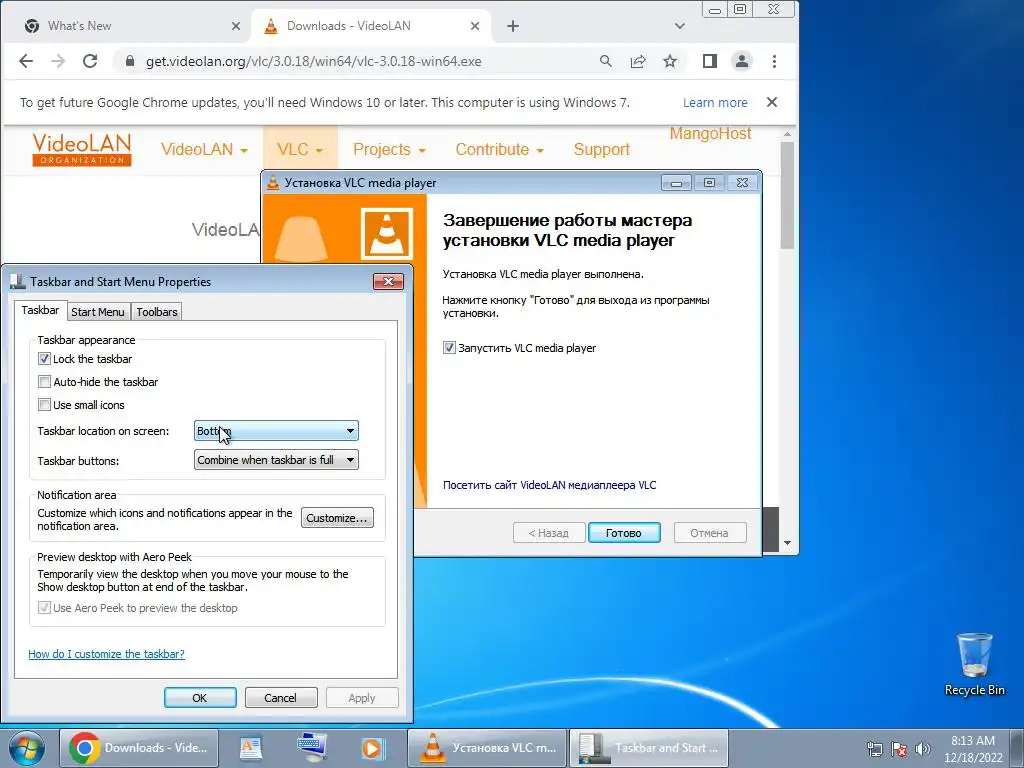Click the share page icon in Chrome
This screenshot has height=768, width=1024.
(637, 61)
